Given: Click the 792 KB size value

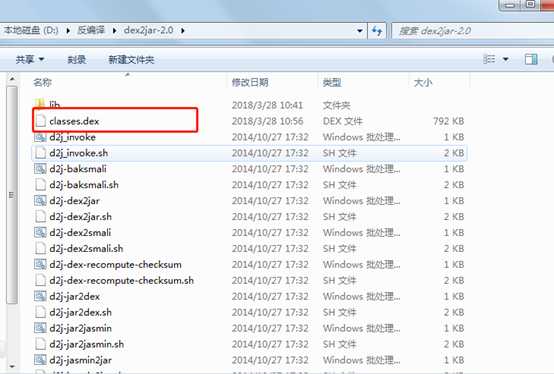Looking at the screenshot, I should click(448, 121).
